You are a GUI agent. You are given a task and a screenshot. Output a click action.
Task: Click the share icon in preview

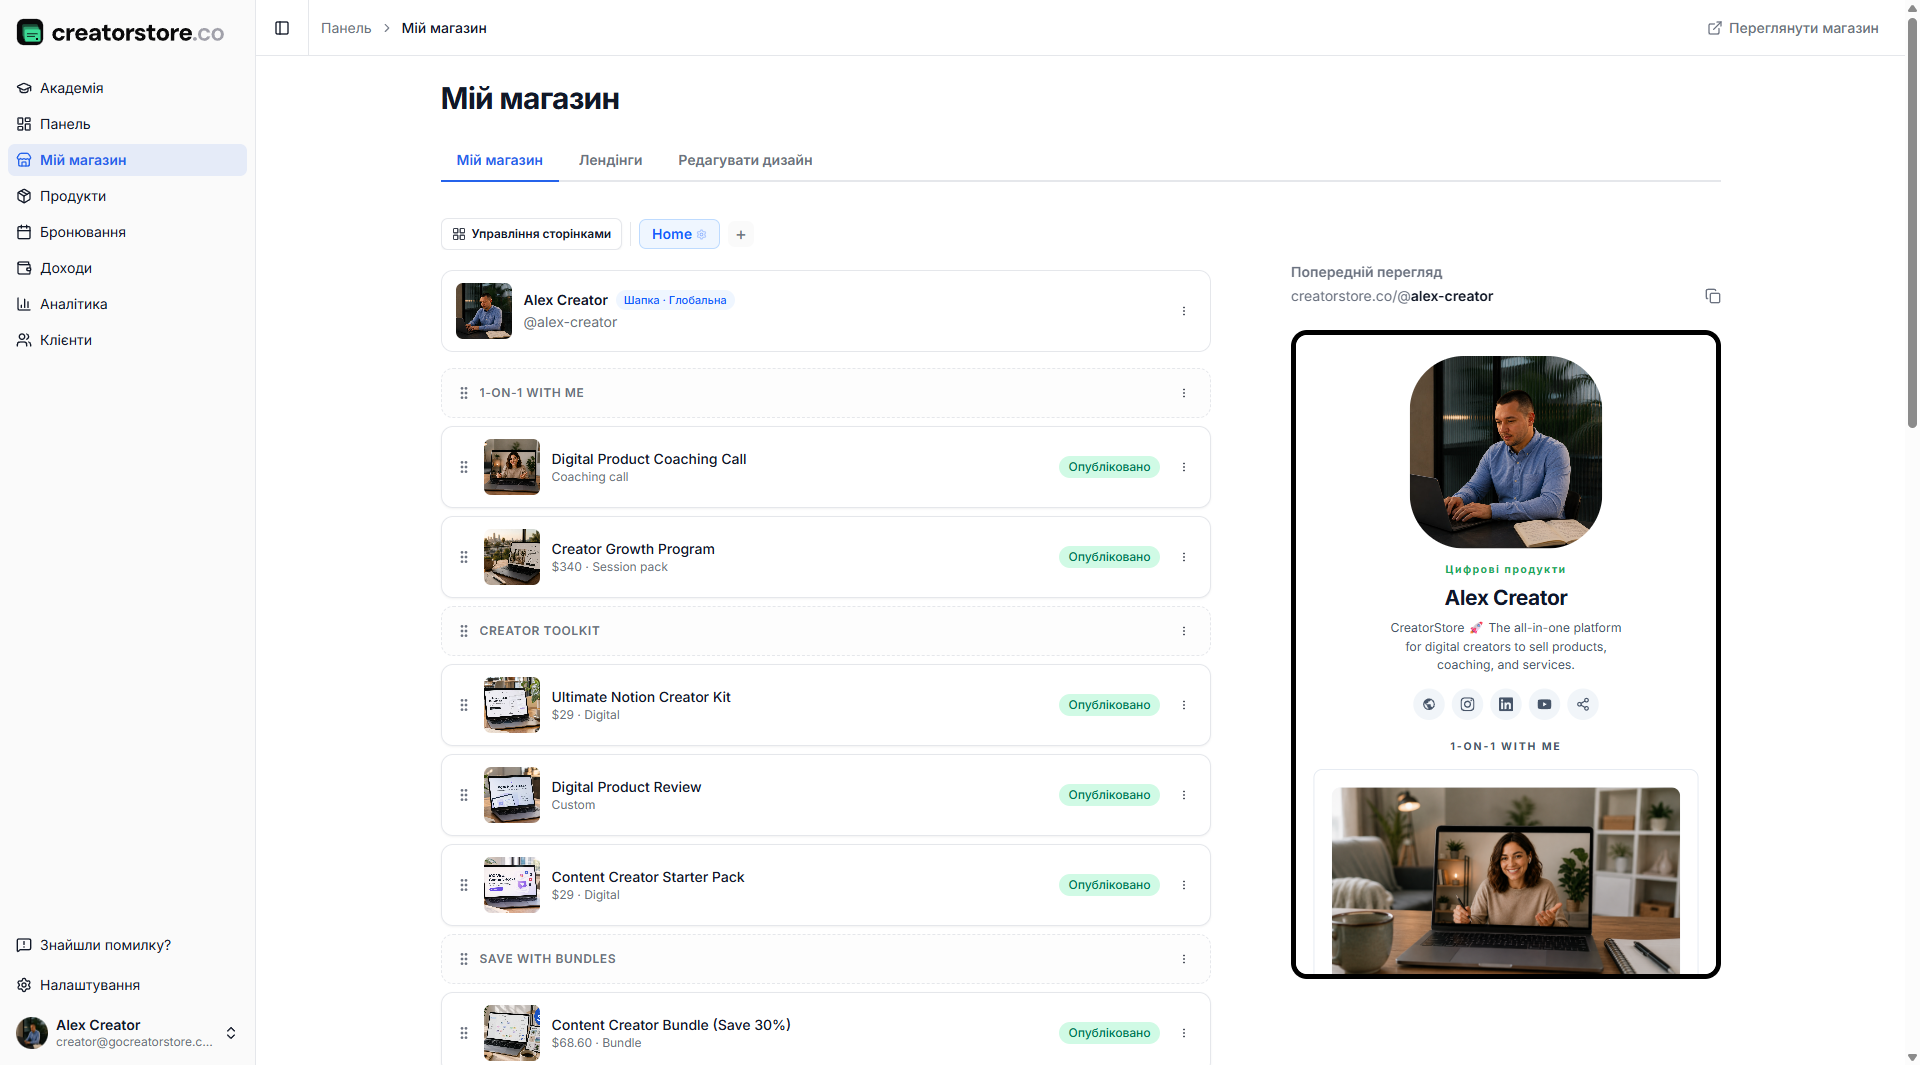pyautogui.click(x=1583, y=704)
